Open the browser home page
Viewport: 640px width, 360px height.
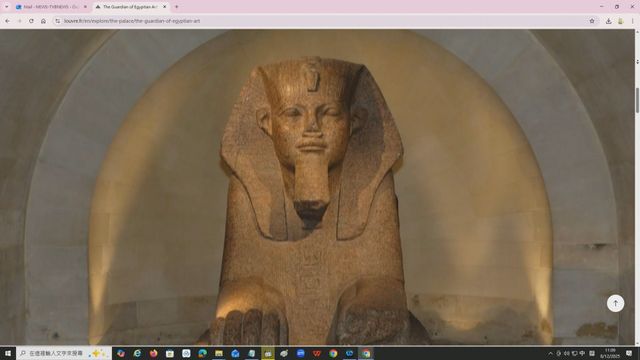coord(43,21)
